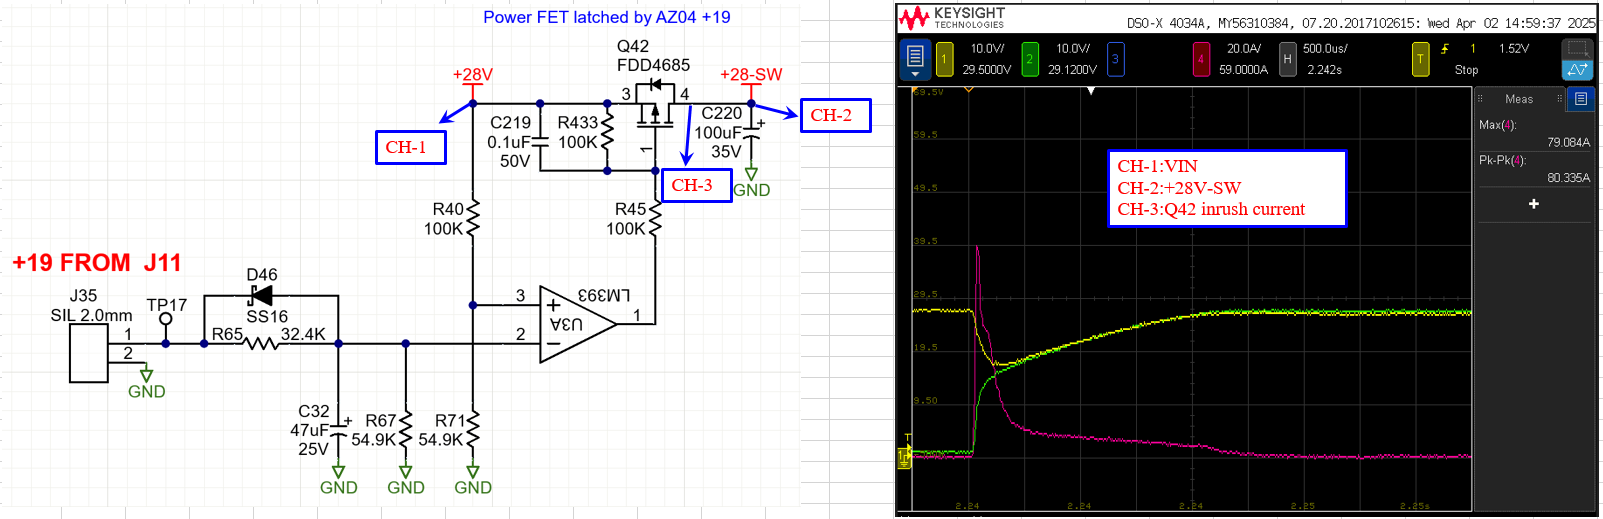Select the R67 54.9K resistor label
Viewport: 1603px width, 519px height.
tap(374, 430)
